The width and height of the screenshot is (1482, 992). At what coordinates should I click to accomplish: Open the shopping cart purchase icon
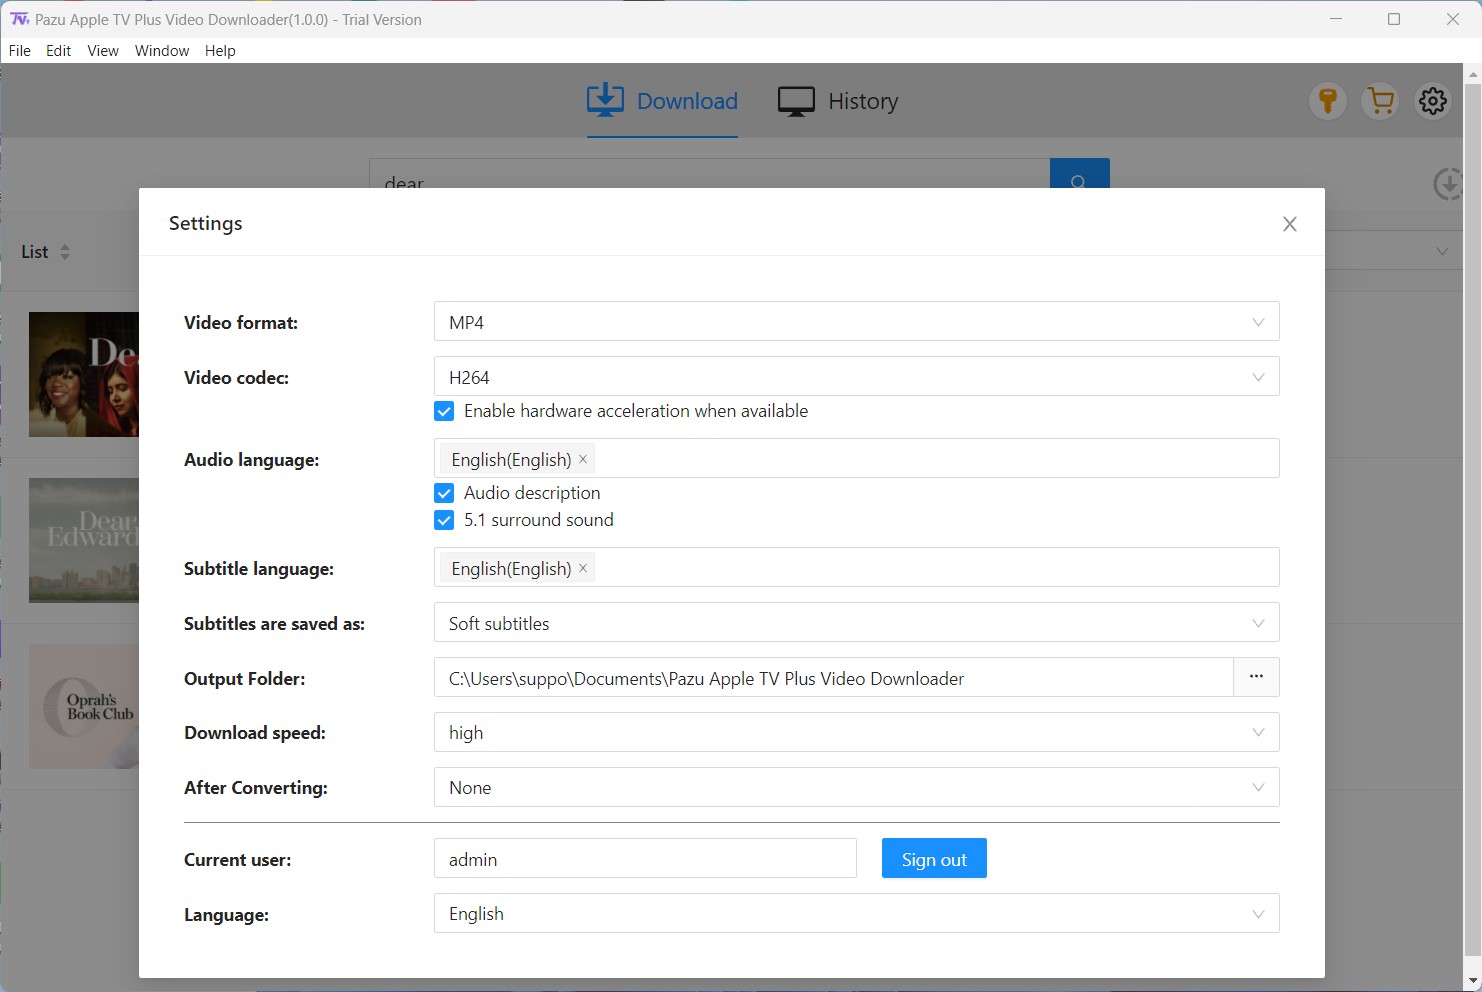(1381, 101)
